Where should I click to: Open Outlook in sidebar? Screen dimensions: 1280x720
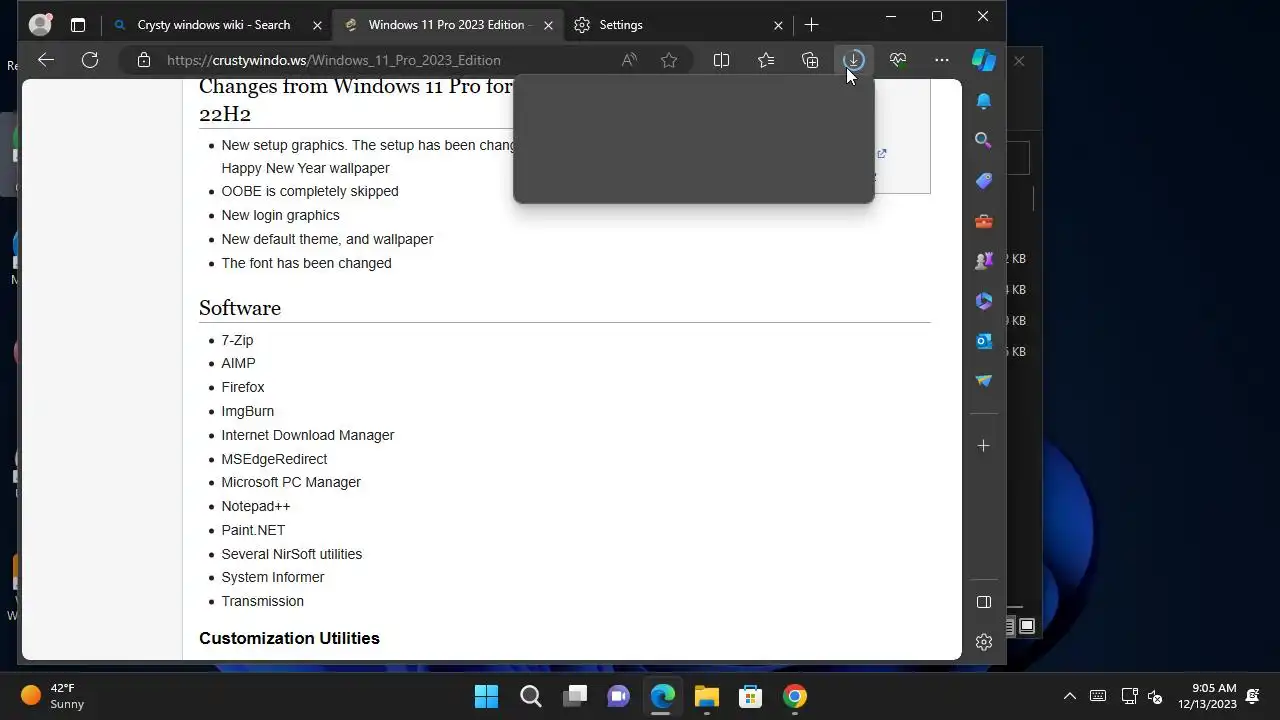(984, 341)
